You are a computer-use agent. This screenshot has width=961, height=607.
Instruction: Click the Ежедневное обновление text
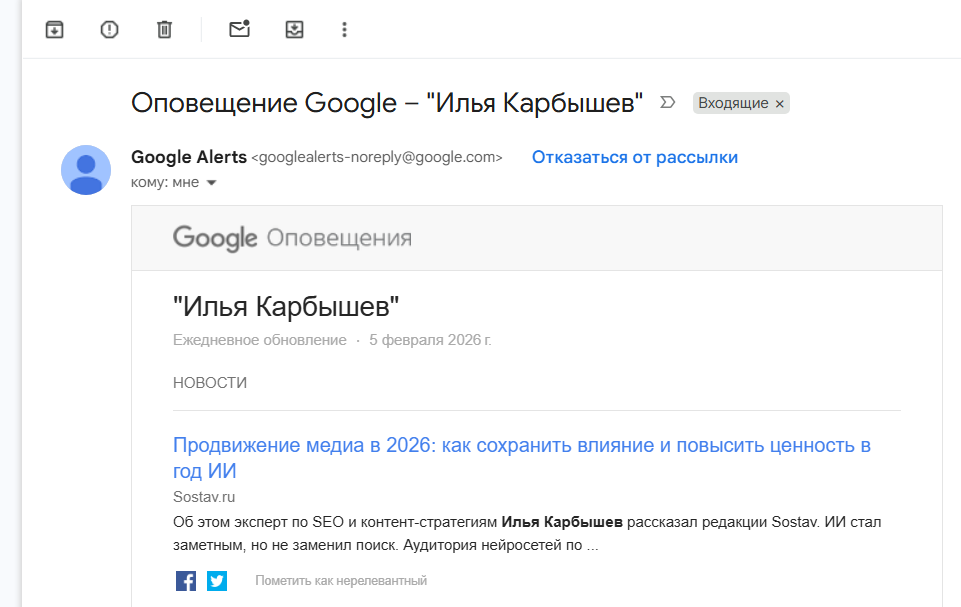point(259,340)
